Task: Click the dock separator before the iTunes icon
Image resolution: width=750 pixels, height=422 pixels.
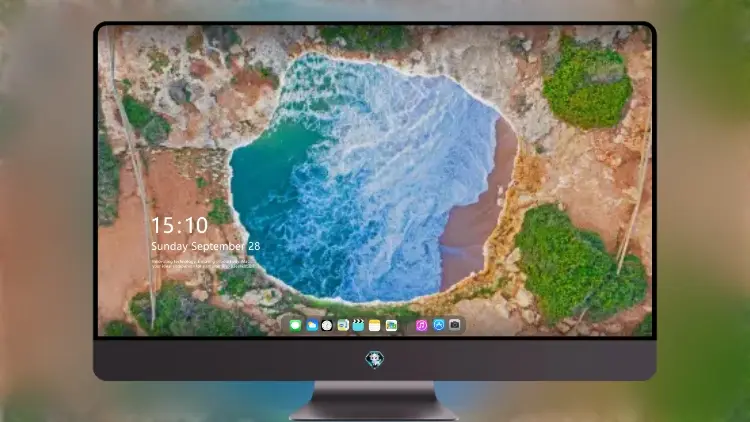Action: (407, 325)
